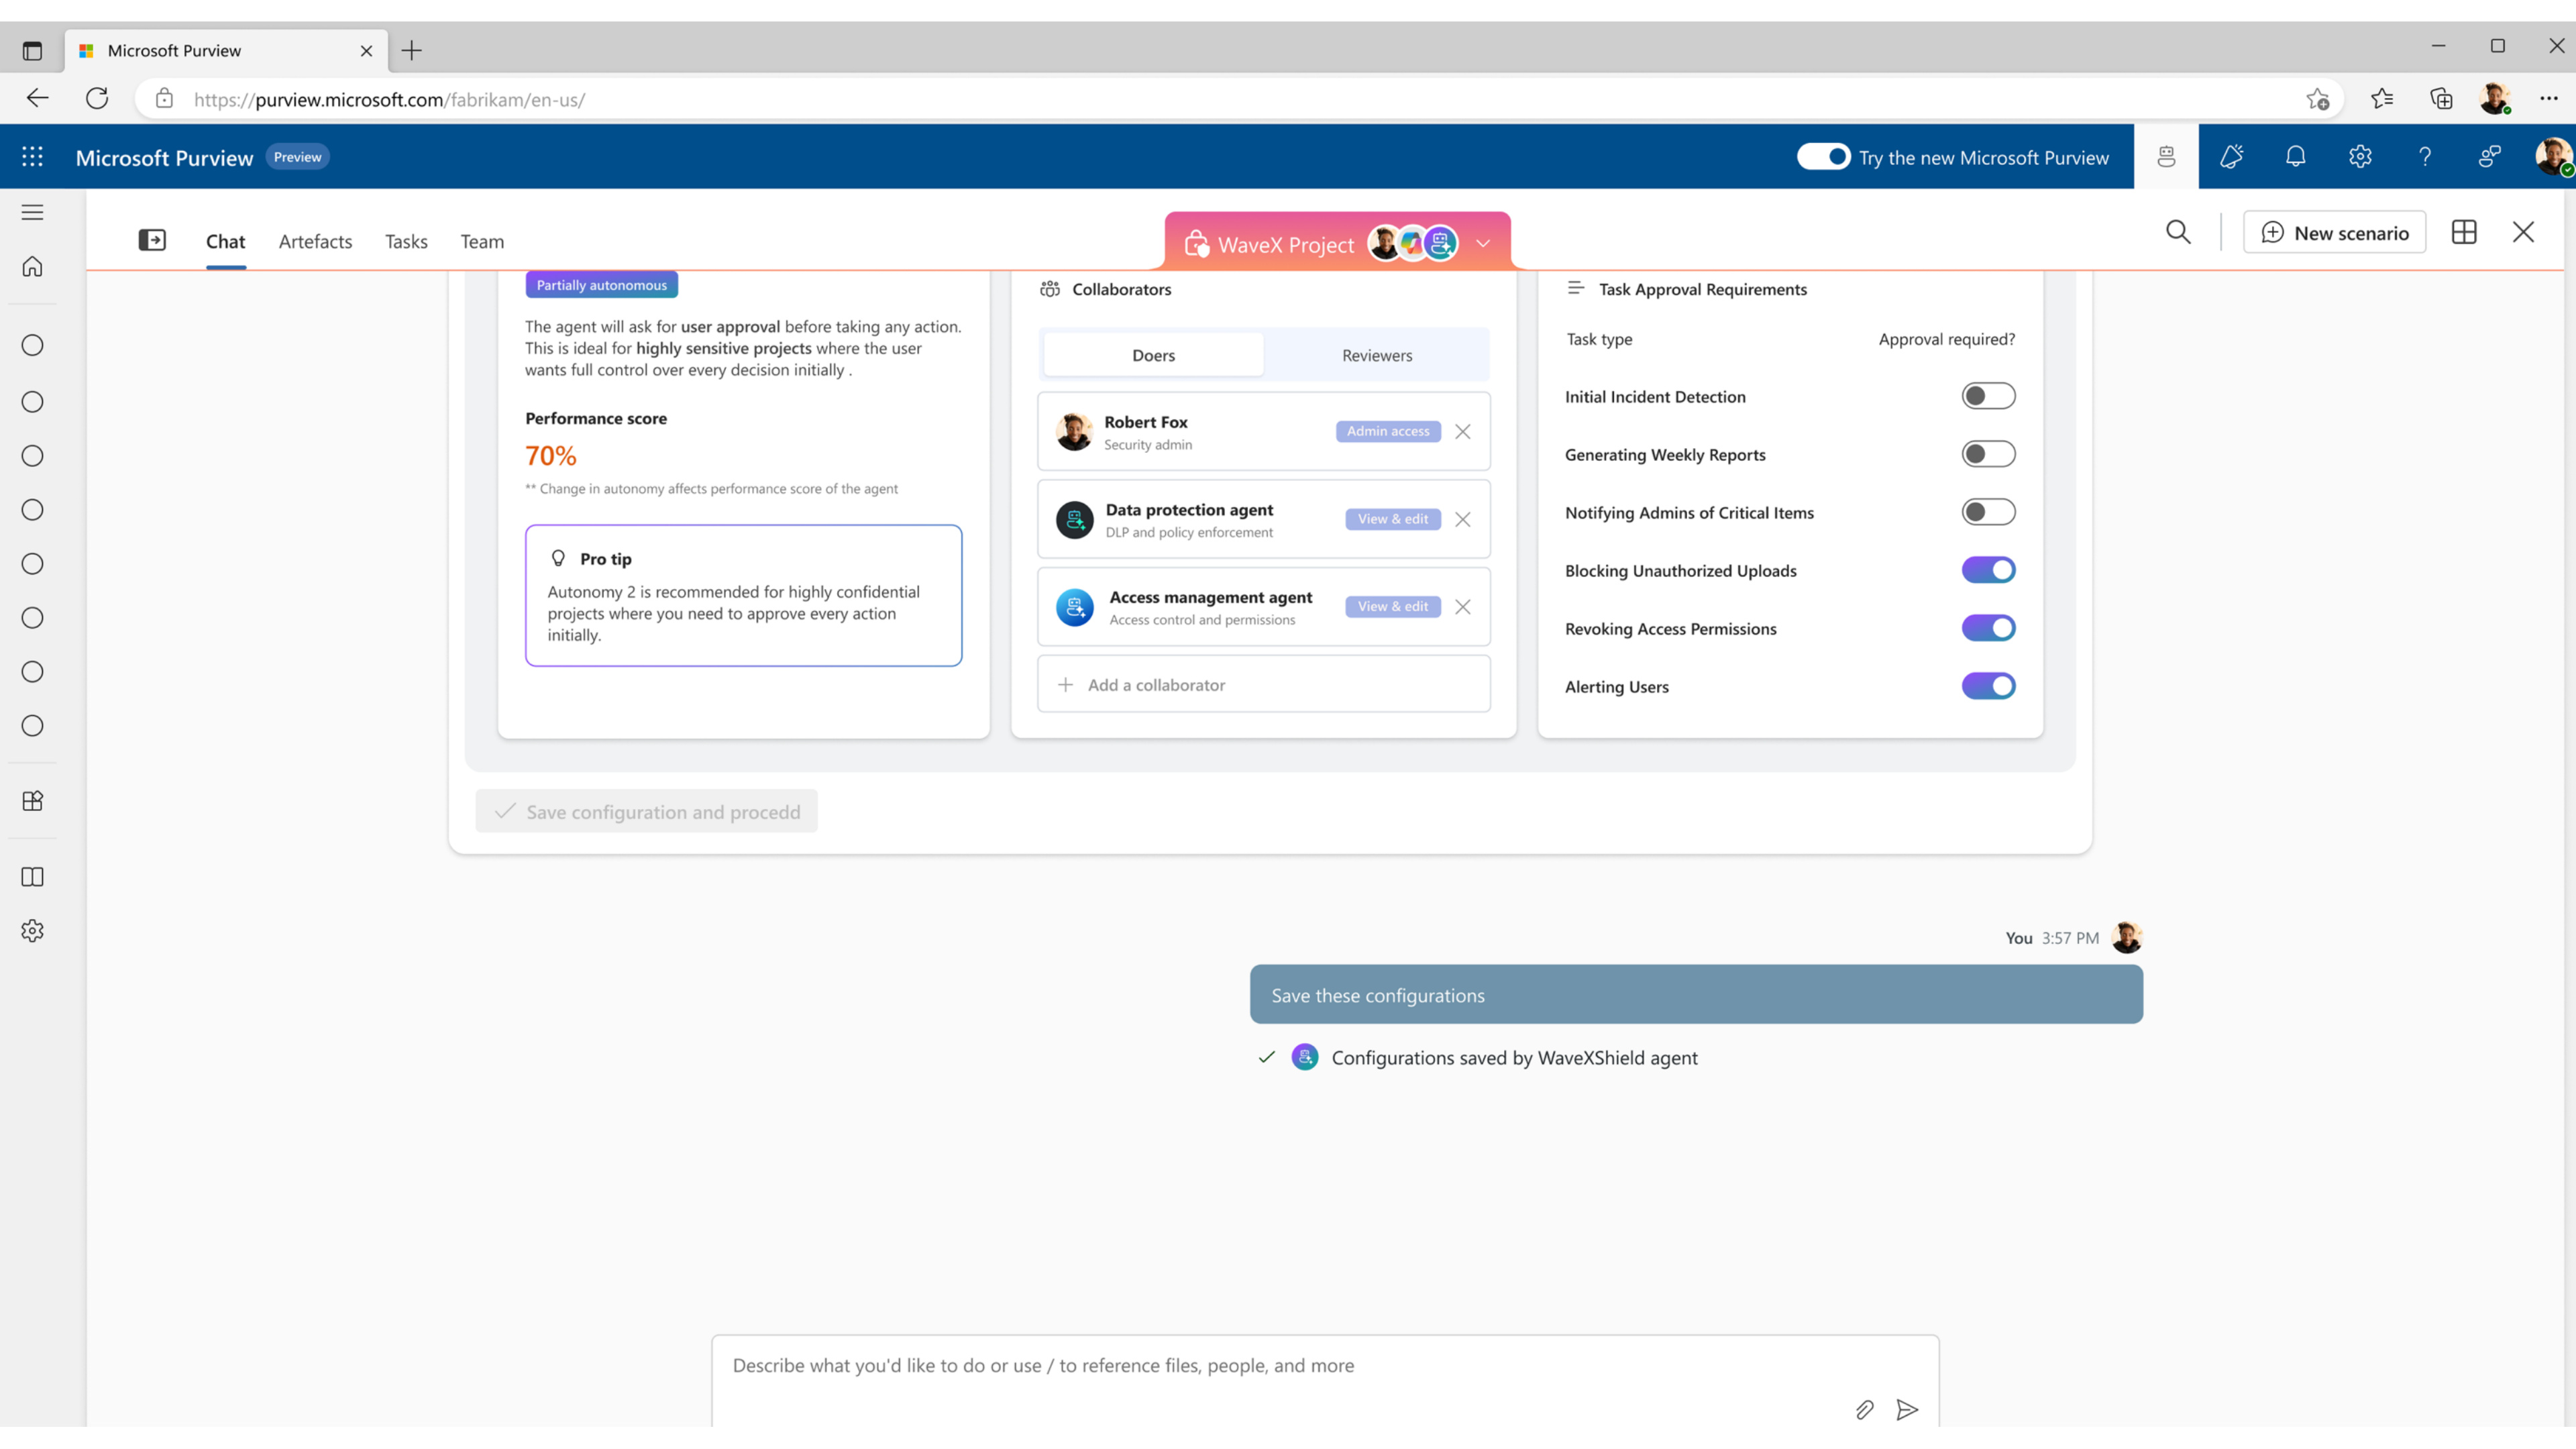Click the Save these configurations message bubble

1696,995
